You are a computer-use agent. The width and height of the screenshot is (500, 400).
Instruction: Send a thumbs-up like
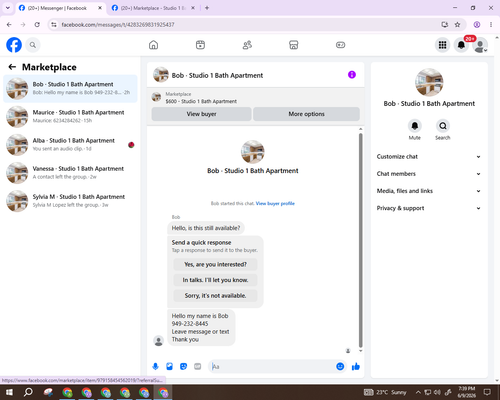(x=356, y=367)
